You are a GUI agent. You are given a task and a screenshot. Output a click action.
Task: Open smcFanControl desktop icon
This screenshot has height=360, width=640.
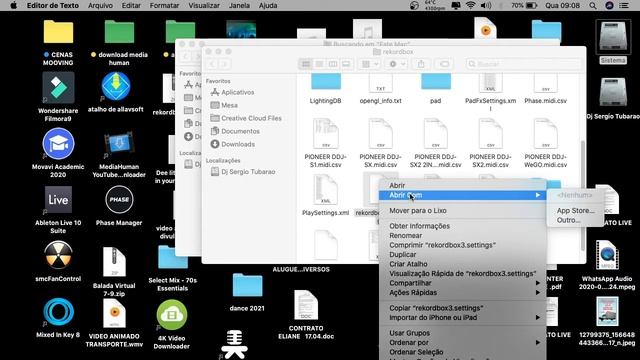pyautogui.click(x=58, y=255)
